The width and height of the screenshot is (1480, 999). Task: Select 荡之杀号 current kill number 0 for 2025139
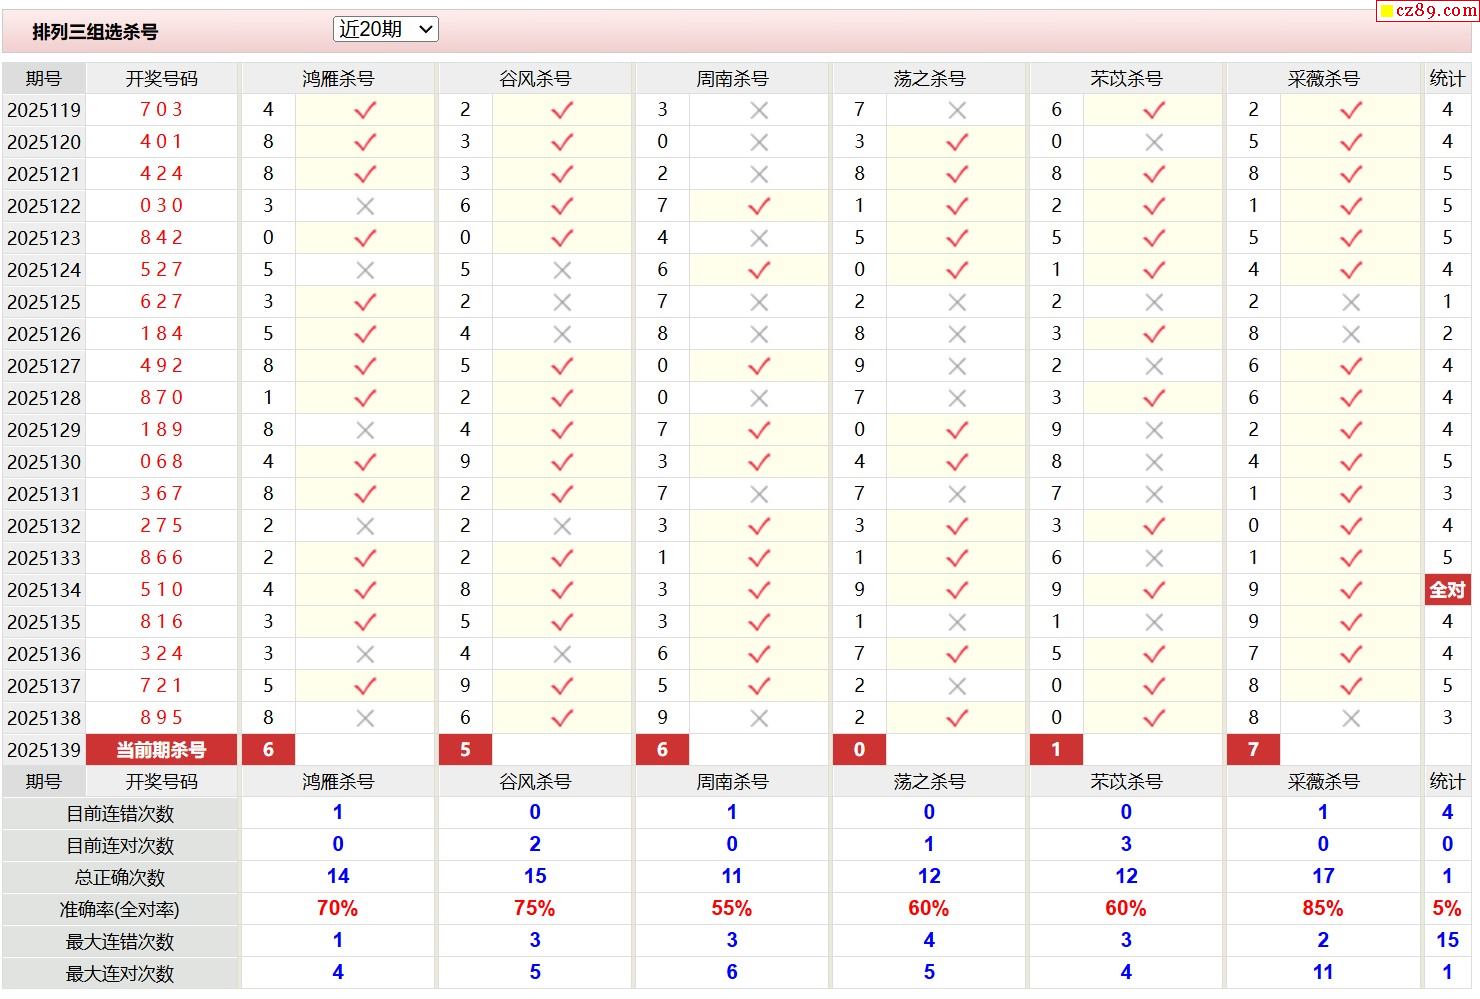[x=859, y=750]
